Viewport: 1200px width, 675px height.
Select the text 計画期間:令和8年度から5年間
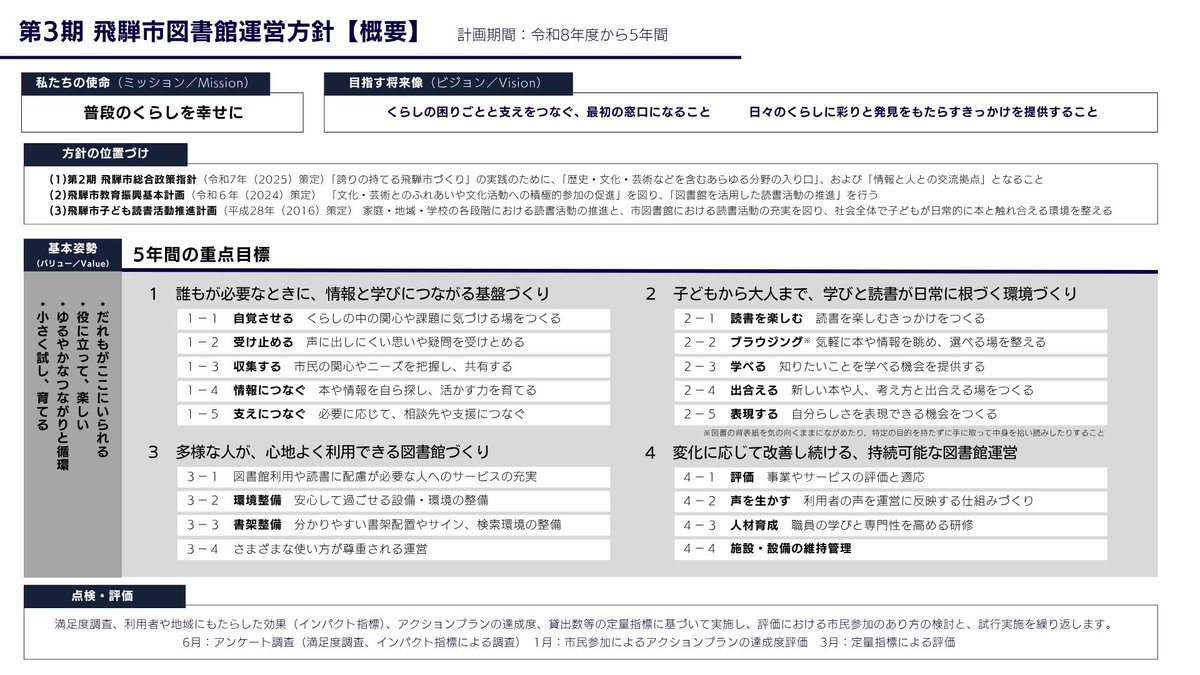(x=562, y=34)
